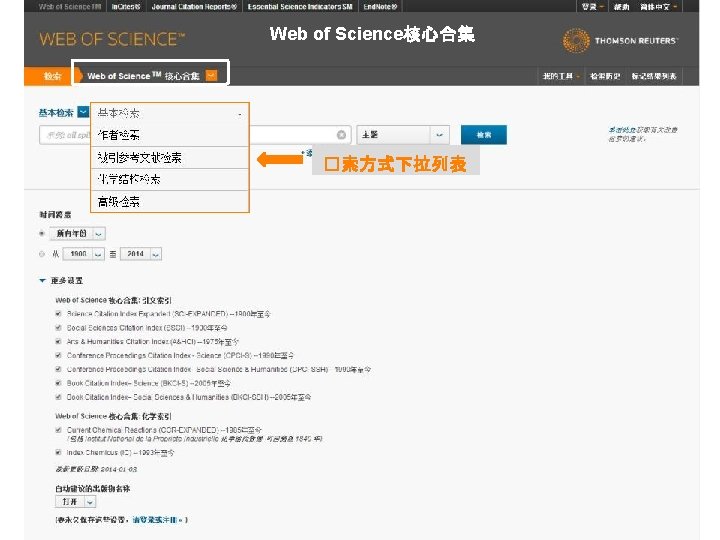Open the 主题 field dropdown
The height and width of the screenshot is (540, 720).
click(403, 135)
